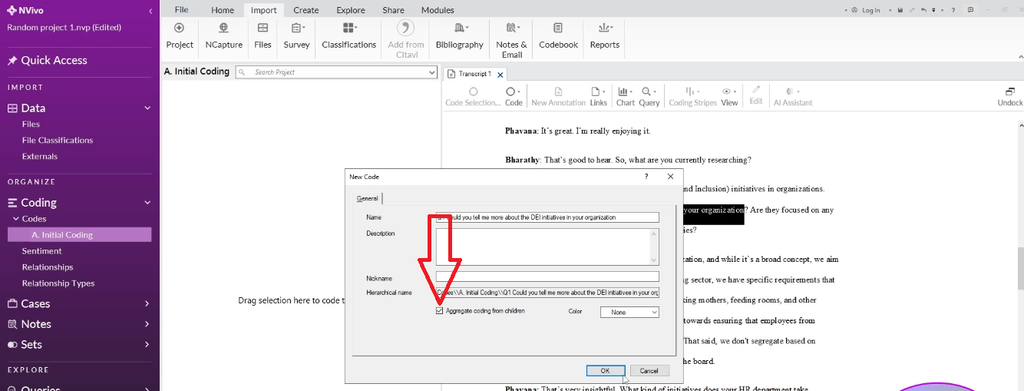Click the Undo arrow in the title bar
Viewport: 1024px width, 391px height.
(923, 10)
